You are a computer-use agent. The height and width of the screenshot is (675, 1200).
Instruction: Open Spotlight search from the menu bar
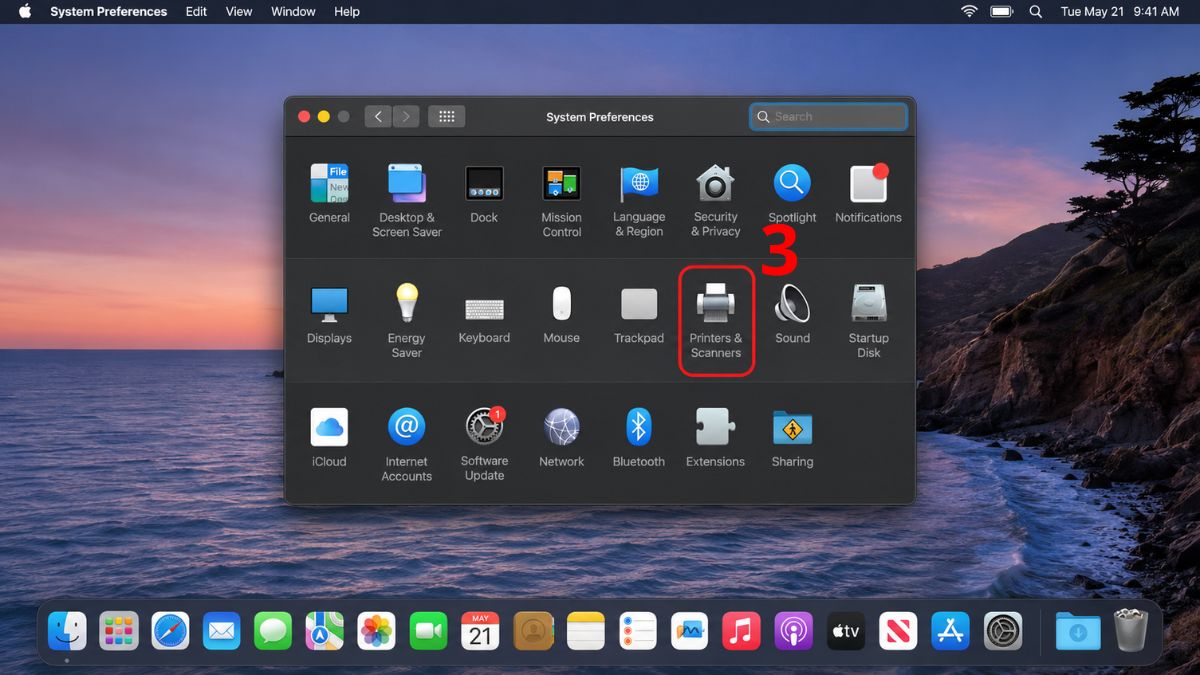tap(1036, 12)
